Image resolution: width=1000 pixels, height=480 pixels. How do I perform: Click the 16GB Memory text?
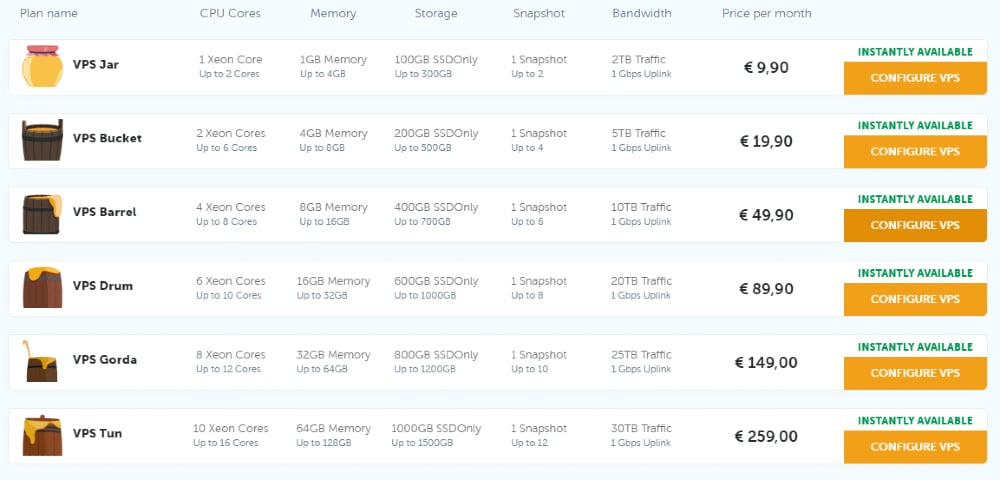(334, 282)
